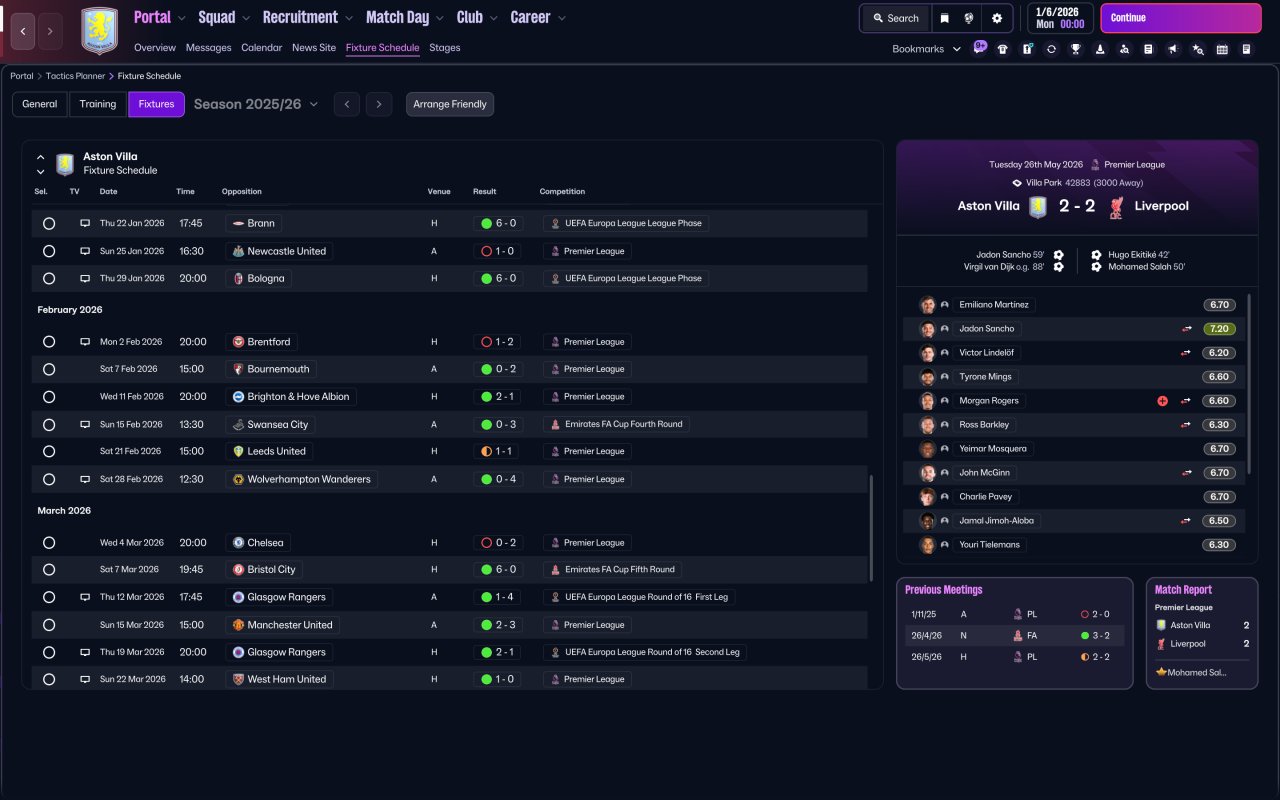This screenshot has width=1280, height=800.
Task: Open the Glasgow Rangers first leg opposition link
Action: (287, 597)
